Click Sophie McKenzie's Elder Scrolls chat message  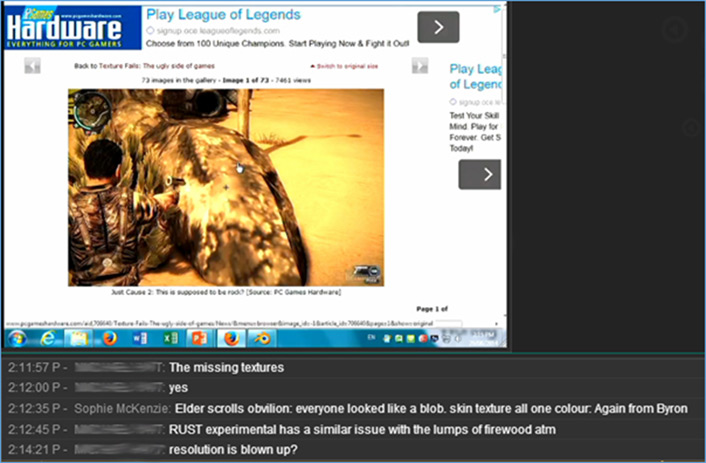[431, 409]
